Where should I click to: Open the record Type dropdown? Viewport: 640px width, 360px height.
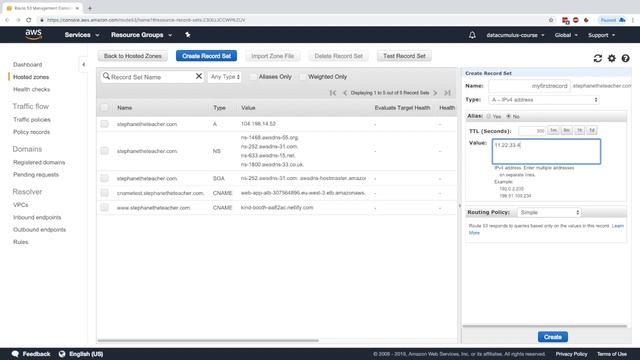544,100
